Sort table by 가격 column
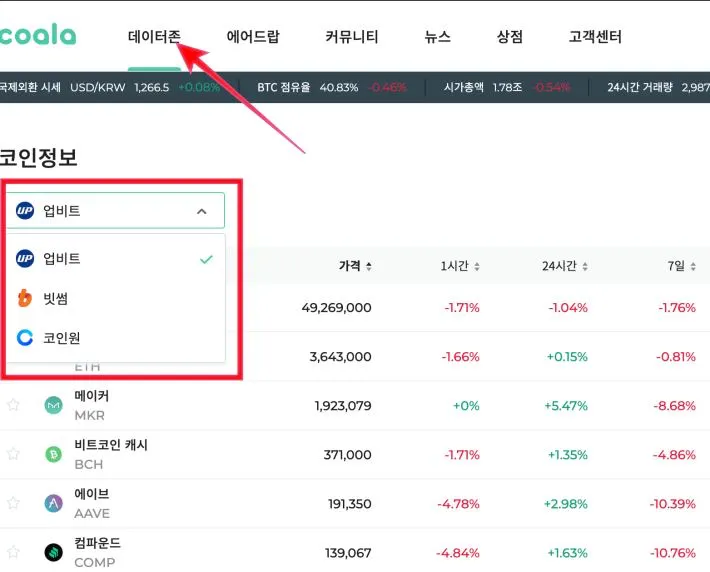Screen dimensions: 710x572 [355, 266]
